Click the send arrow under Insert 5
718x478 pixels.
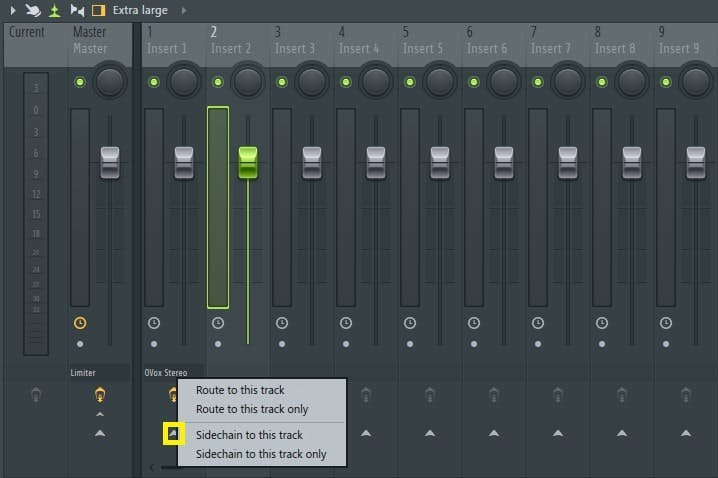[430, 433]
